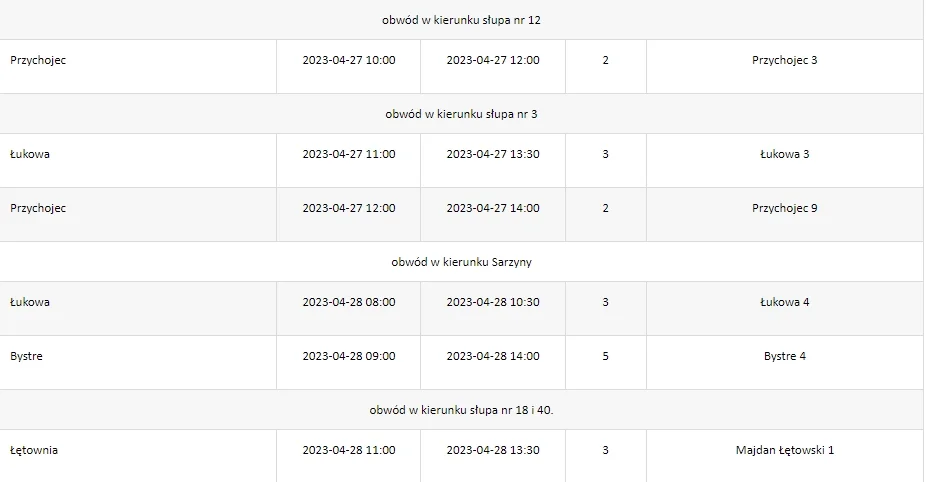The height and width of the screenshot is (482, 926).
Task: Select the 'obwód w kierunku Sarzyny' row
Action: [461, 262]
